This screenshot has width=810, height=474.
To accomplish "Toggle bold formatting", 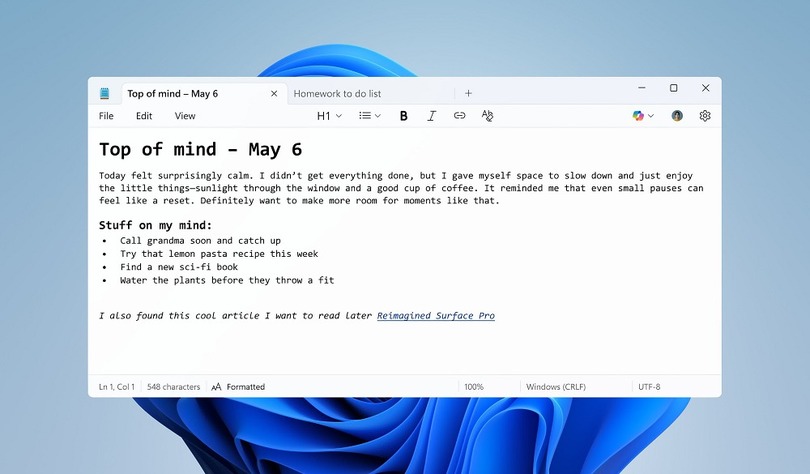I will pos(403,116).
